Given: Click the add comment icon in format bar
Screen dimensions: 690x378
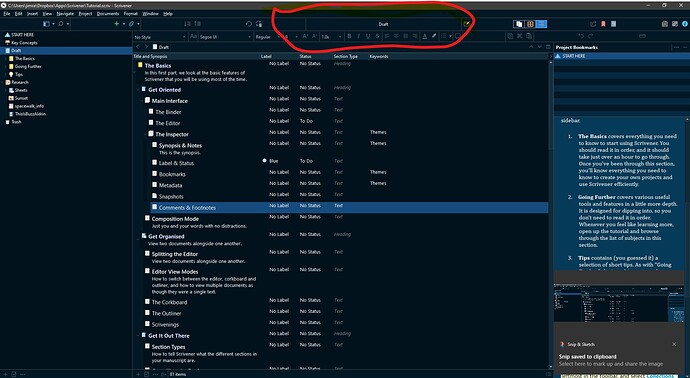Looking at the screenshot, I should click(x=458, y=37).
